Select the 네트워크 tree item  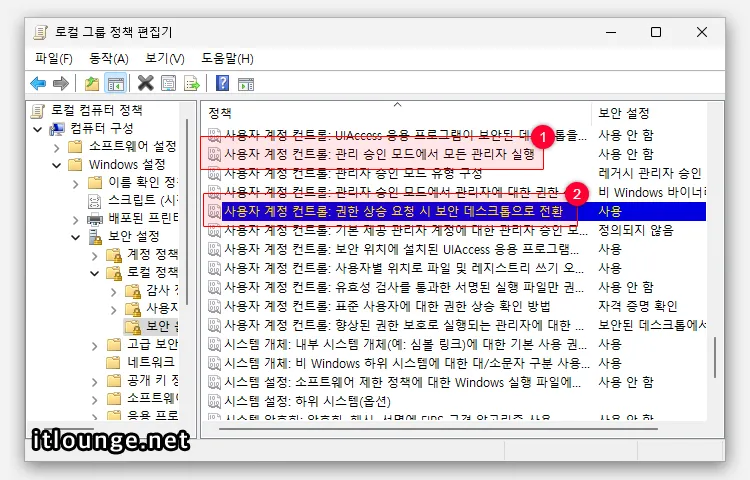[x=151, y=362]
